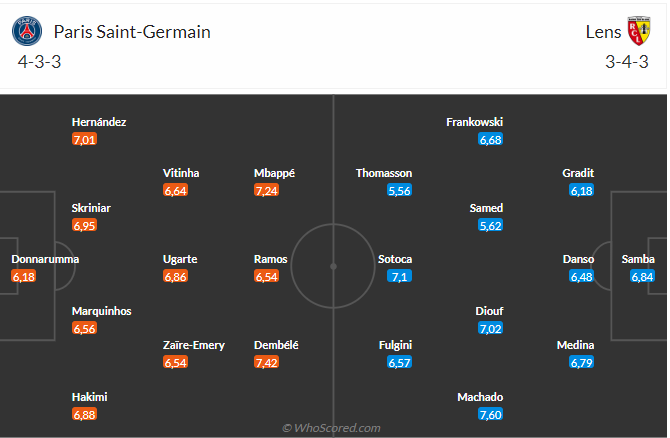Click Donnarumma's 6,18 rating badge
The width and height of the screenshot is (670, 438).
pos(23,276)
